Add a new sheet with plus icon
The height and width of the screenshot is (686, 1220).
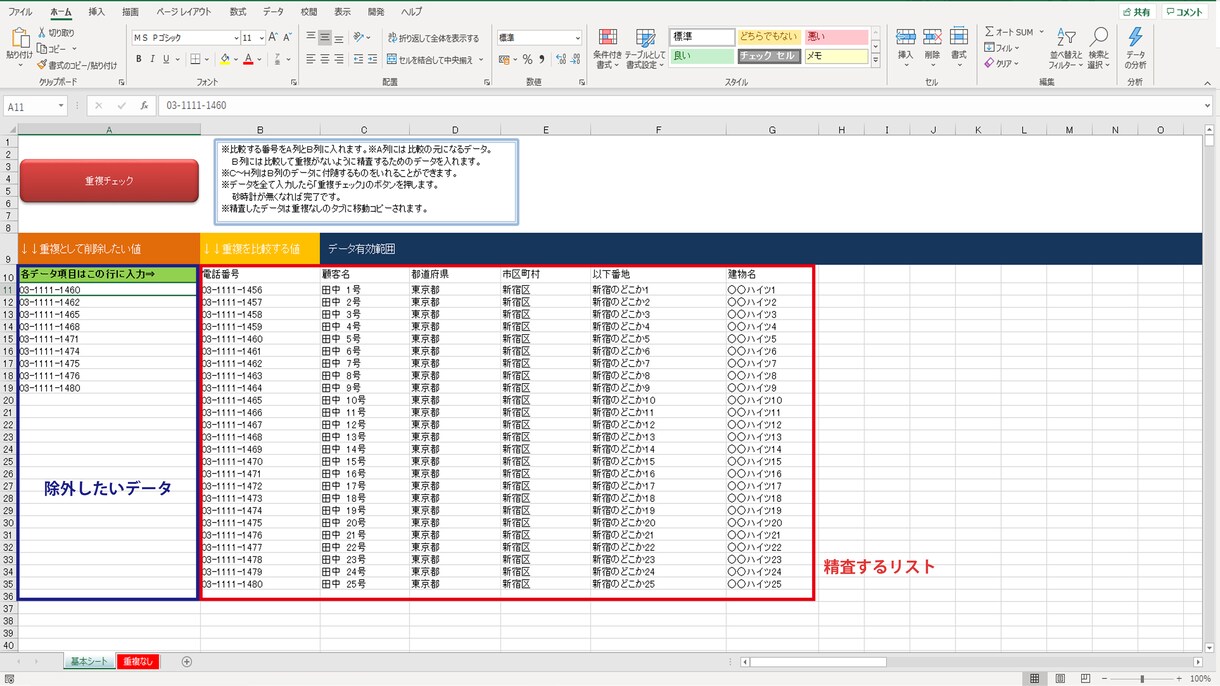[187, 662]
